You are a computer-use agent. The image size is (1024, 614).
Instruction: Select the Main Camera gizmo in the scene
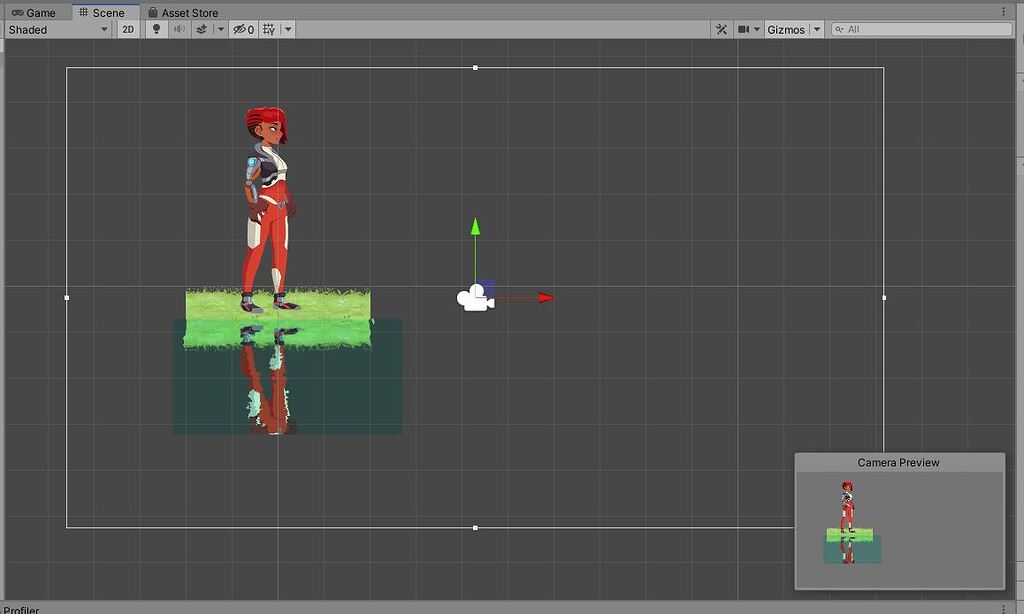tap(476, 297)
